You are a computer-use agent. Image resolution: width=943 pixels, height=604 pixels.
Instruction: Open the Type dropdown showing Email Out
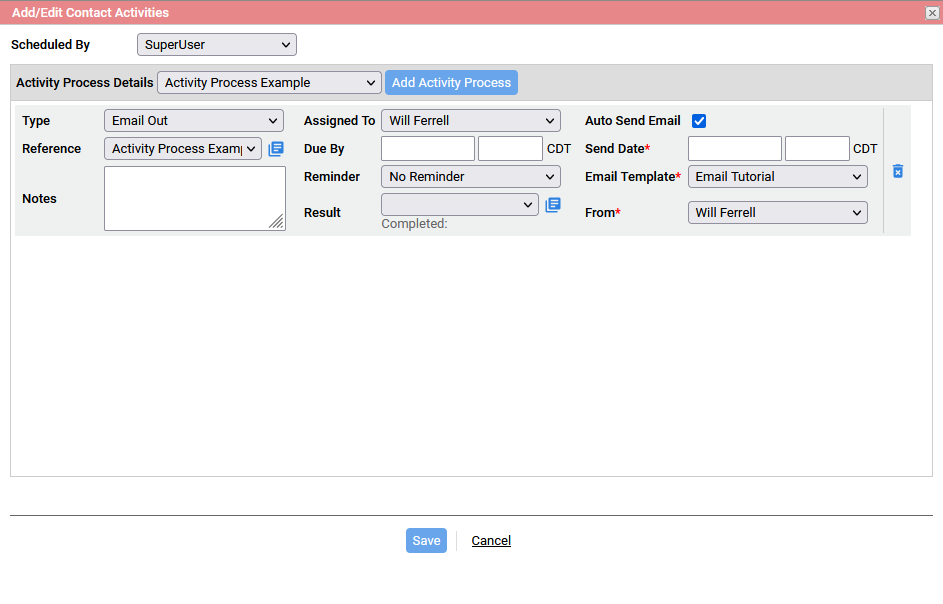[x=194, y=120]
